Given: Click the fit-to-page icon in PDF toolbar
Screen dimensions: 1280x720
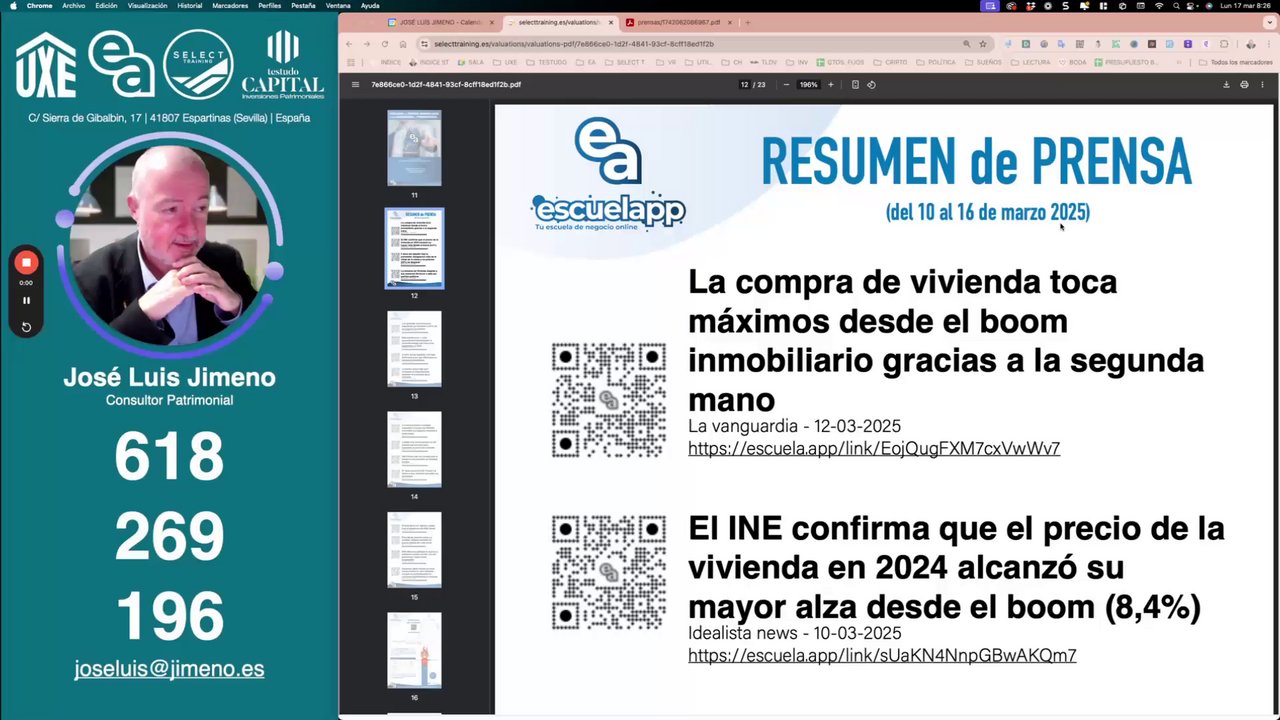Looking at the screenshot, I should click(855, 85).
